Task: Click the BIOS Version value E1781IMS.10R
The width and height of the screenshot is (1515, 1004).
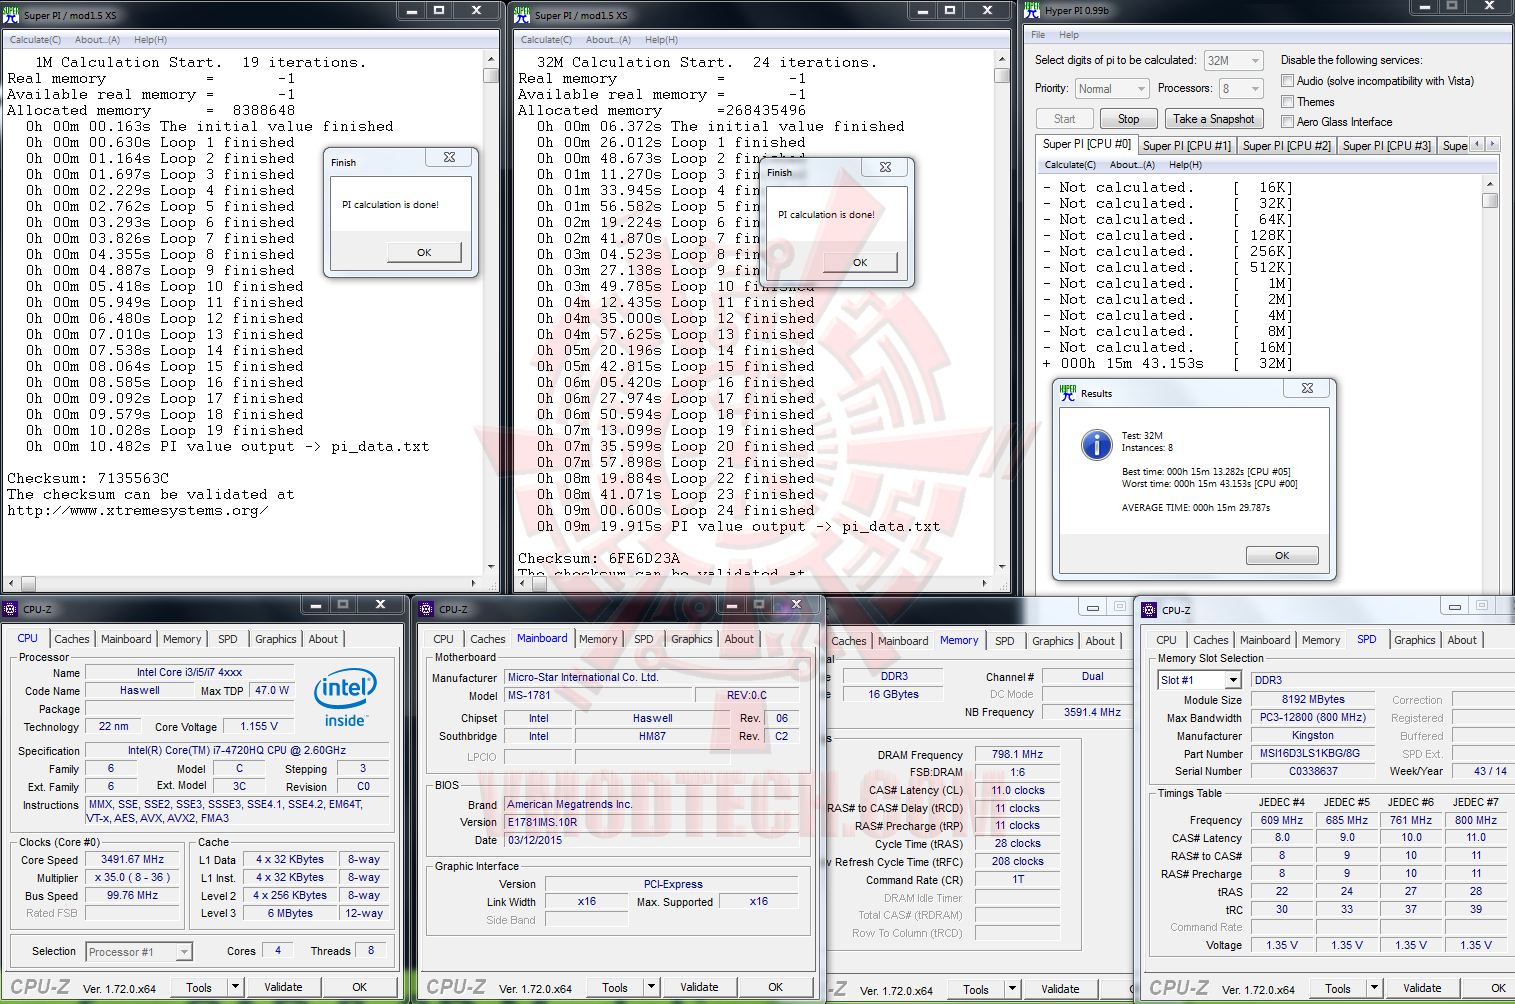Action: (x=651, y=823)
